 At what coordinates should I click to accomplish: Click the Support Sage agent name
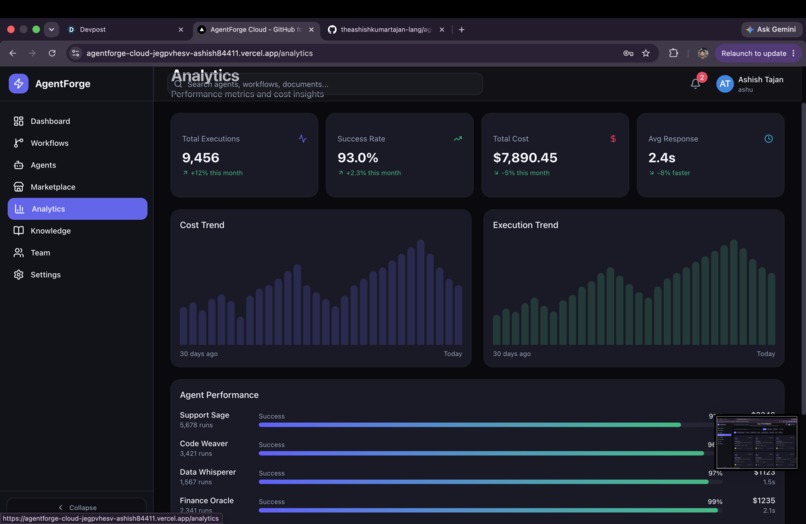(205, 415)
